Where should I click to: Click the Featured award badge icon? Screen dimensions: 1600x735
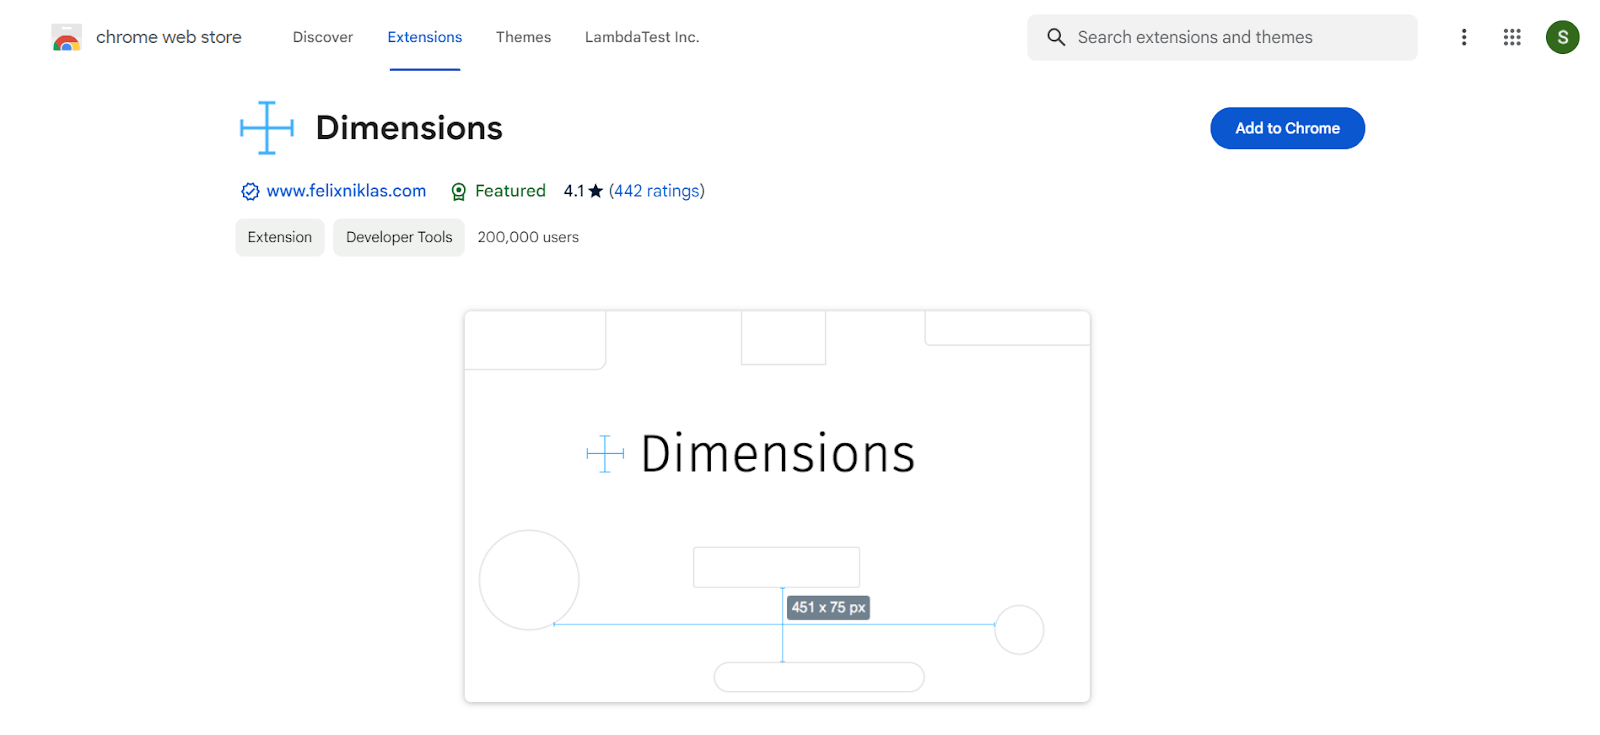459,191
